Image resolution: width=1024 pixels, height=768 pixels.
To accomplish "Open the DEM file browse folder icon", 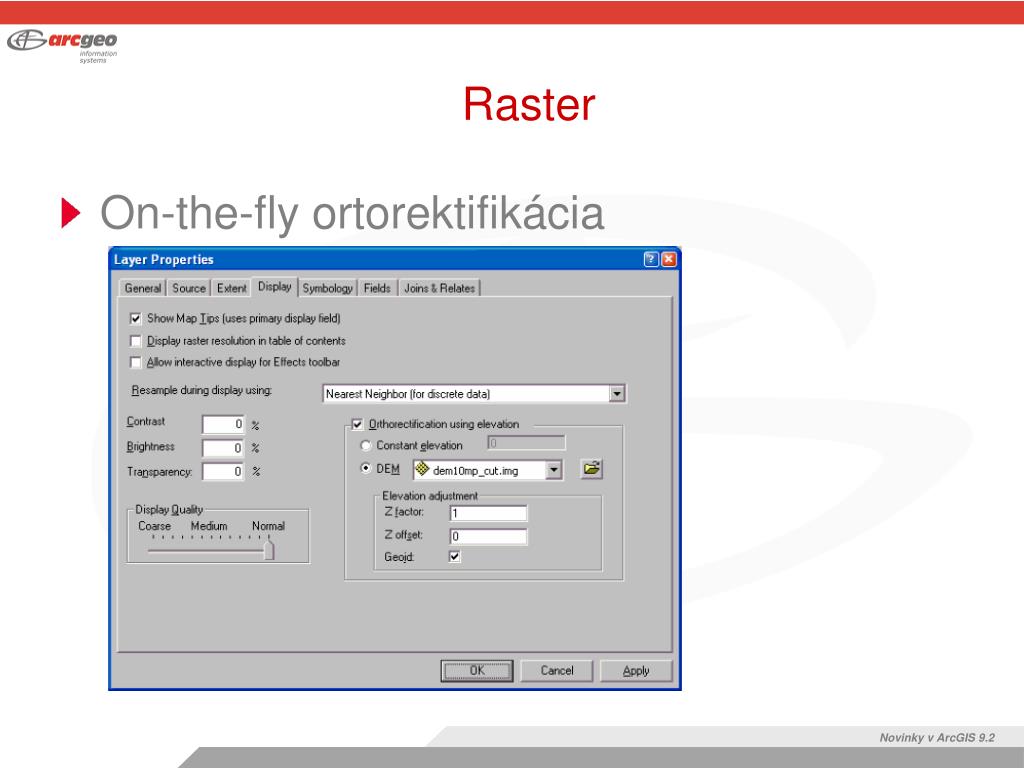I will (x=592, y=469).
